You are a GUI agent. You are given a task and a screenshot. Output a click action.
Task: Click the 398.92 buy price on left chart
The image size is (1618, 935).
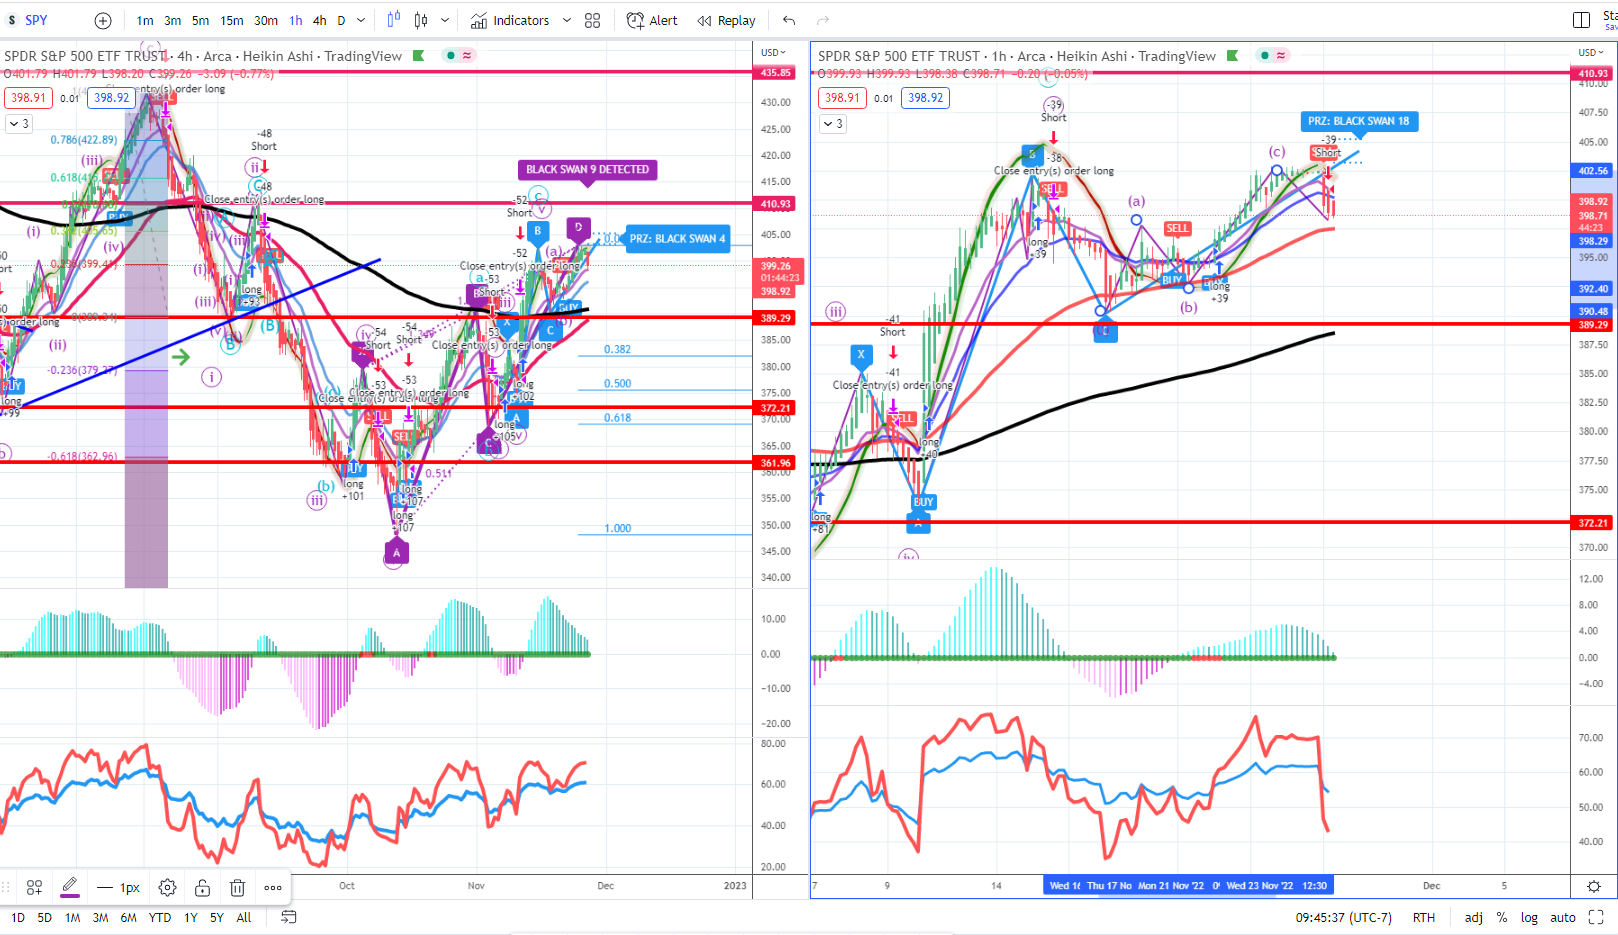pos(111,98)
